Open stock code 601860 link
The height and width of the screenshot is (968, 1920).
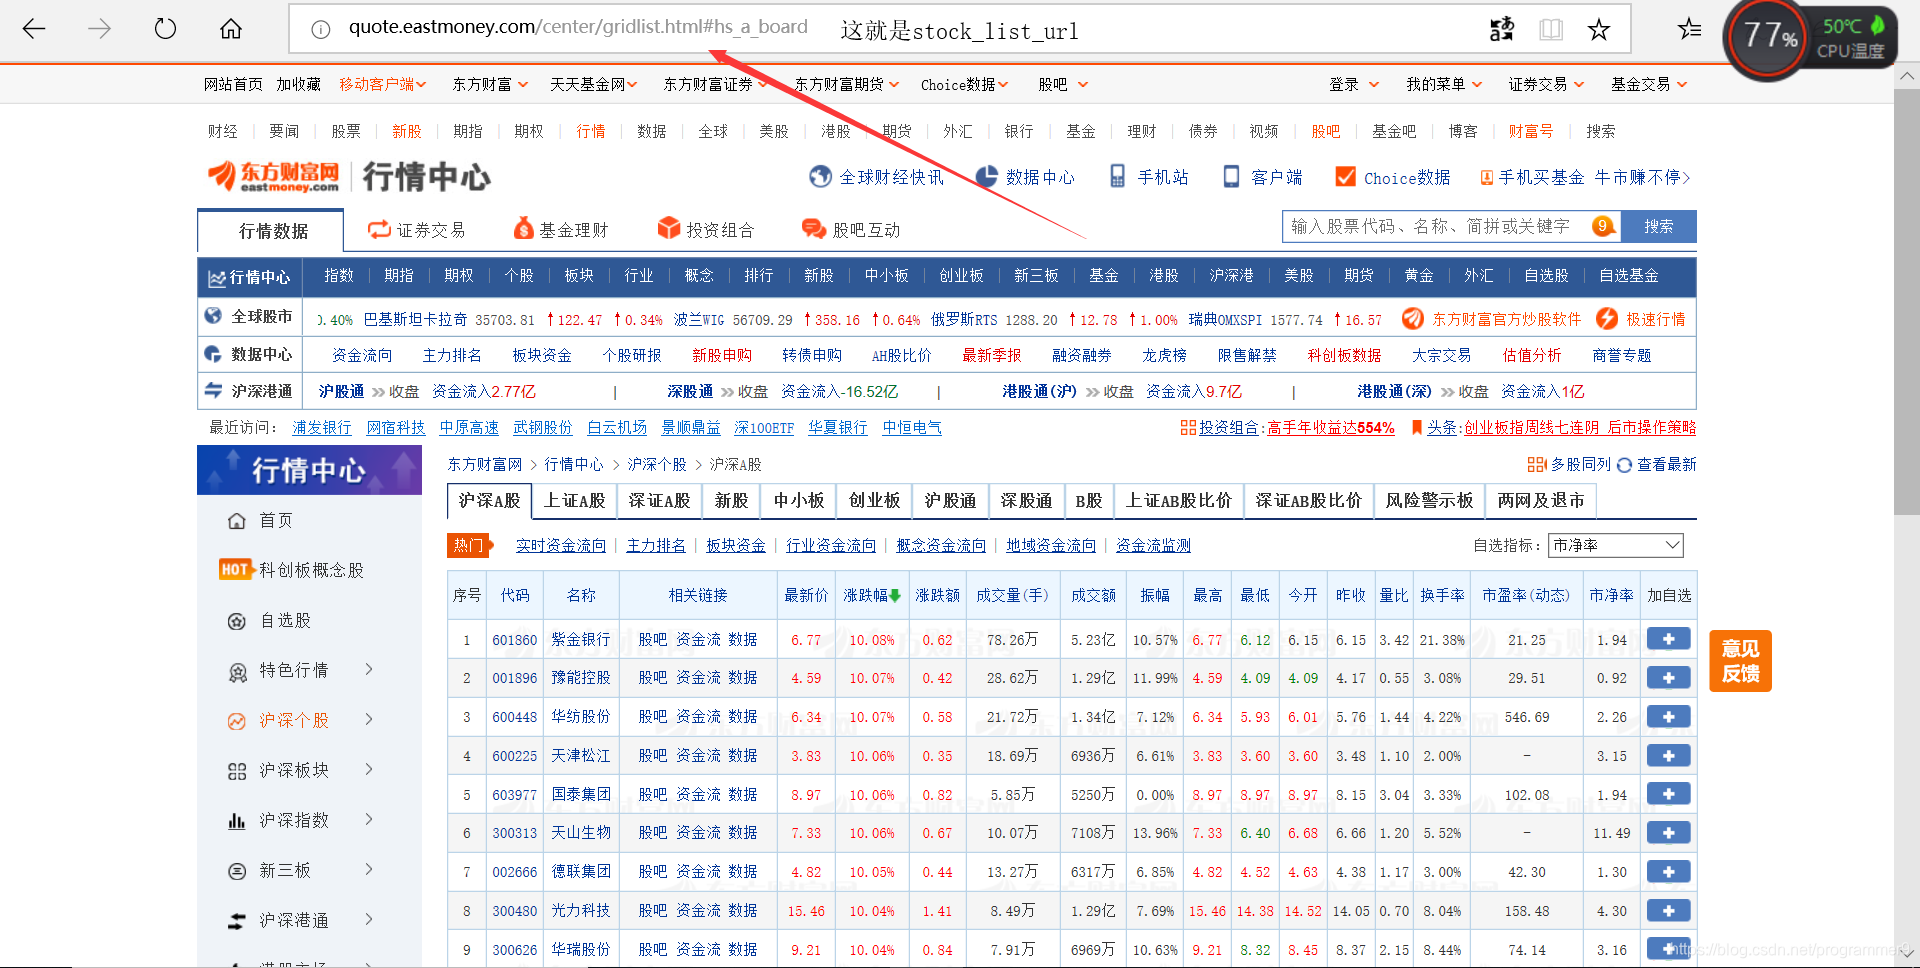coord(515,640)
